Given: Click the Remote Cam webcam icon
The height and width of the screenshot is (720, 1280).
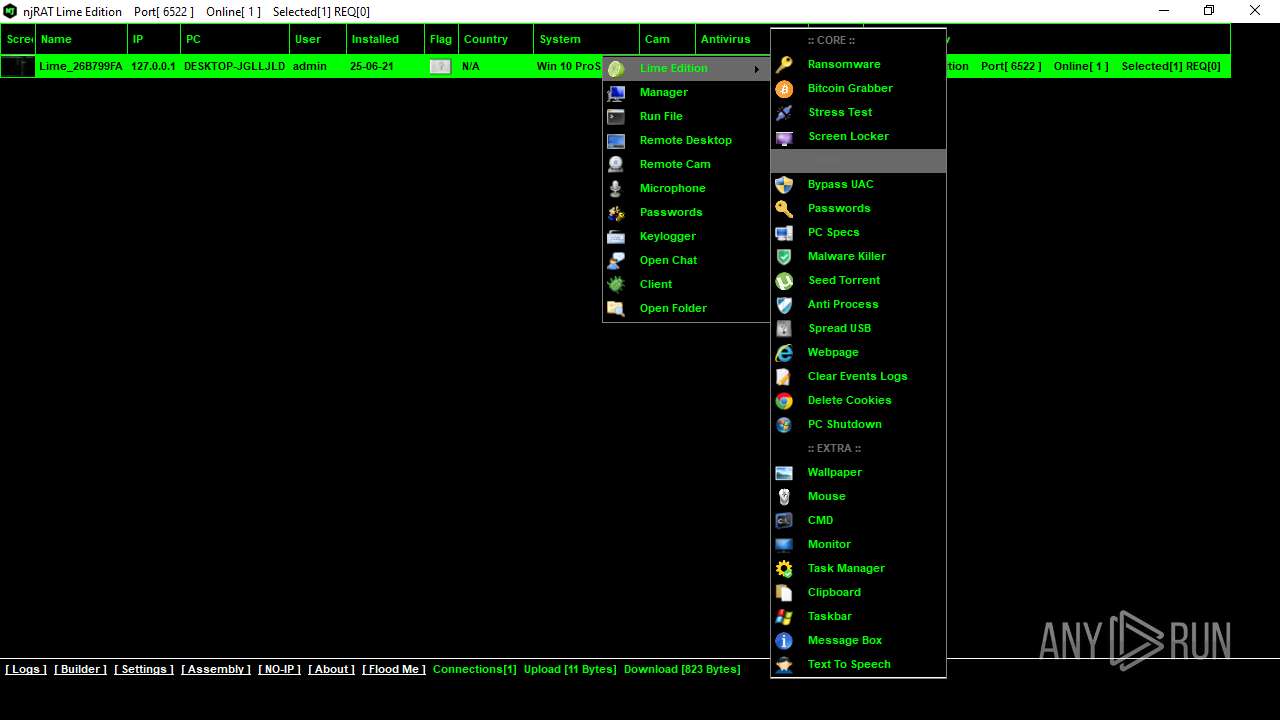Looking at the screenshot, I should coord(617,164).
